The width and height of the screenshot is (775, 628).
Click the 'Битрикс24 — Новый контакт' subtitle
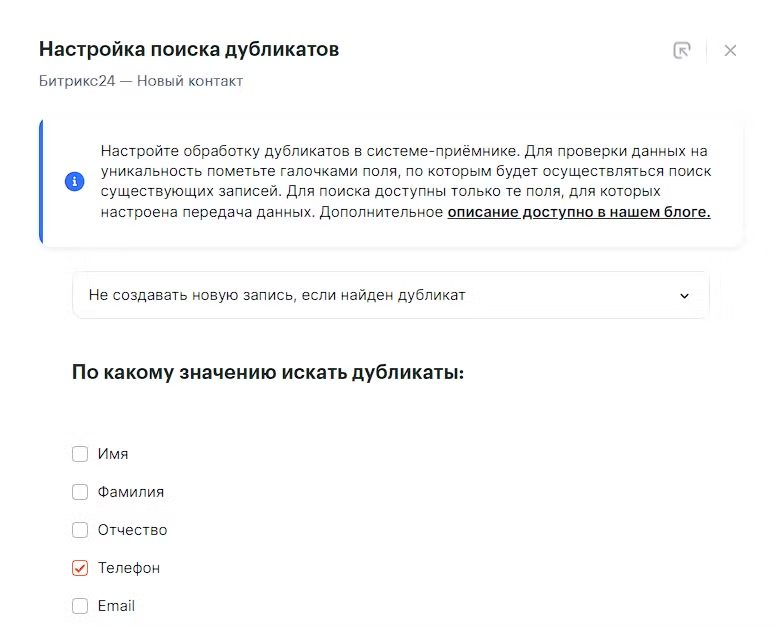[x=141, y=80]
